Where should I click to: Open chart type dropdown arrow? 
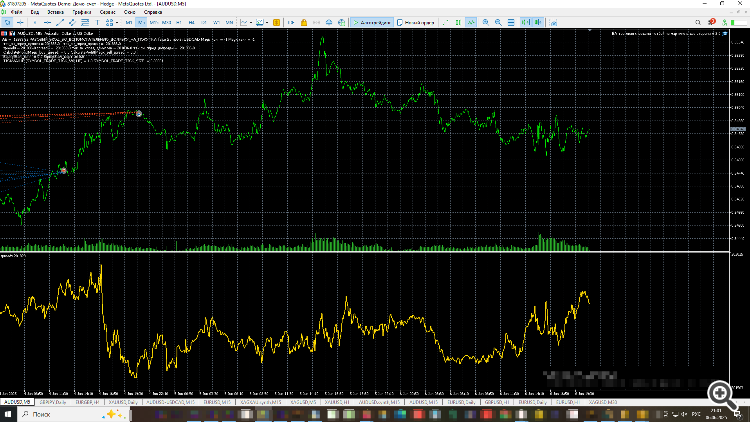(x=251, y=22)
